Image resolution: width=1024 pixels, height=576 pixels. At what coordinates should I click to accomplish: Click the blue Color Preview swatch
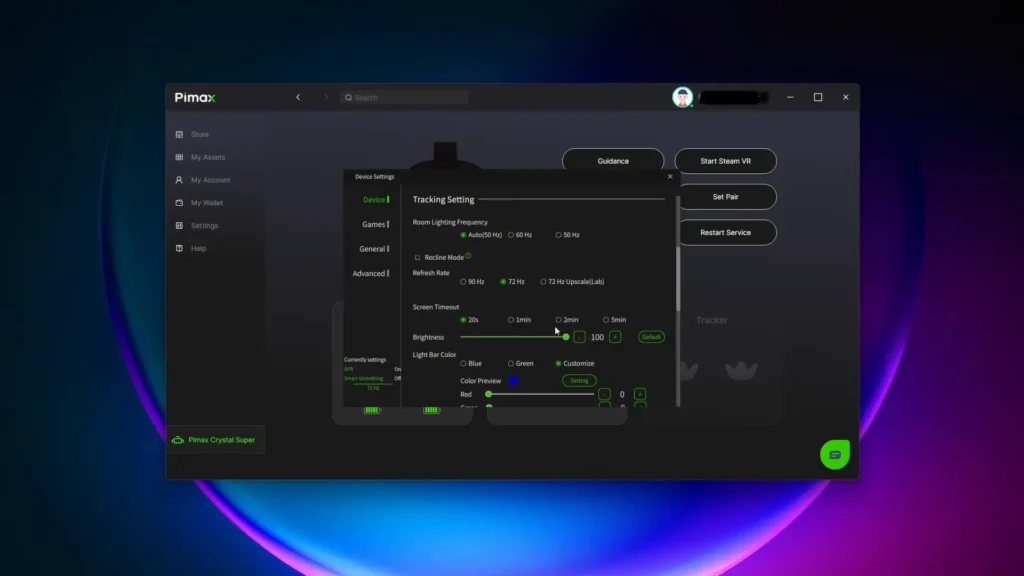click(x=513, y=381)
